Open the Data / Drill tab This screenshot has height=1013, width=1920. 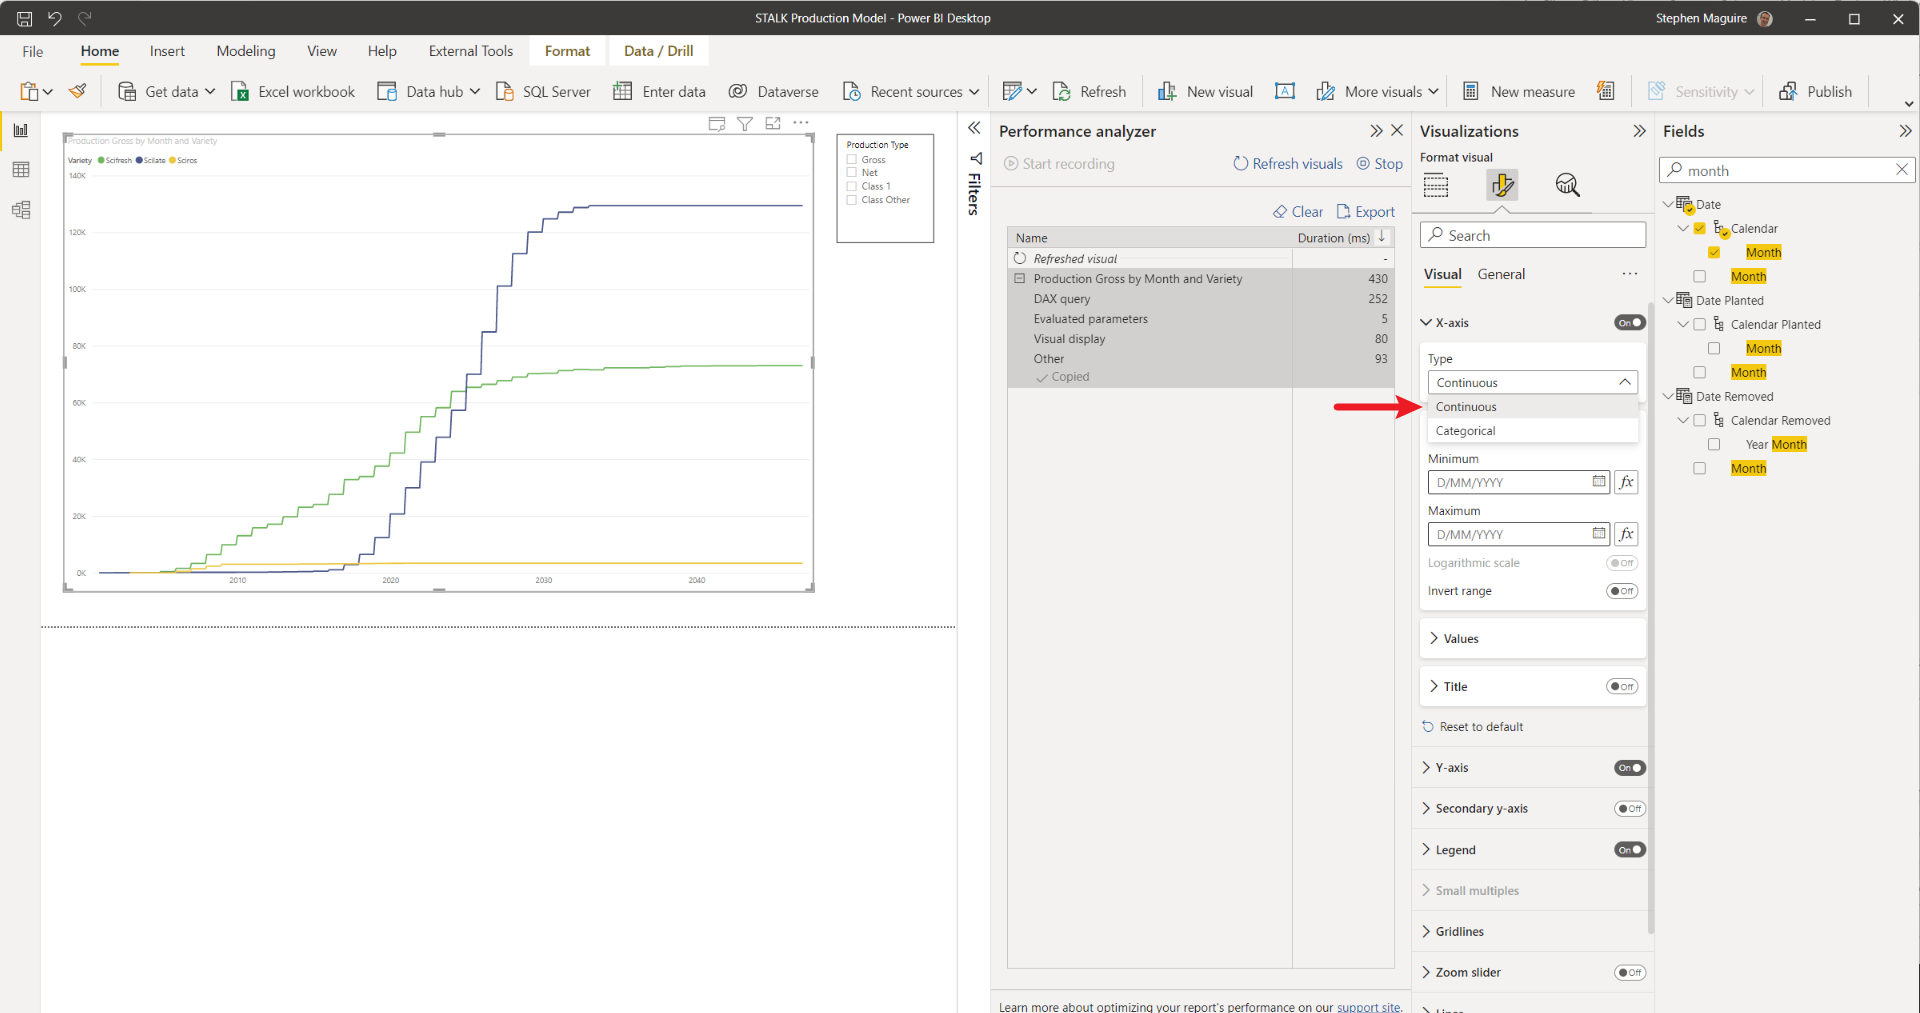point(658,51)
